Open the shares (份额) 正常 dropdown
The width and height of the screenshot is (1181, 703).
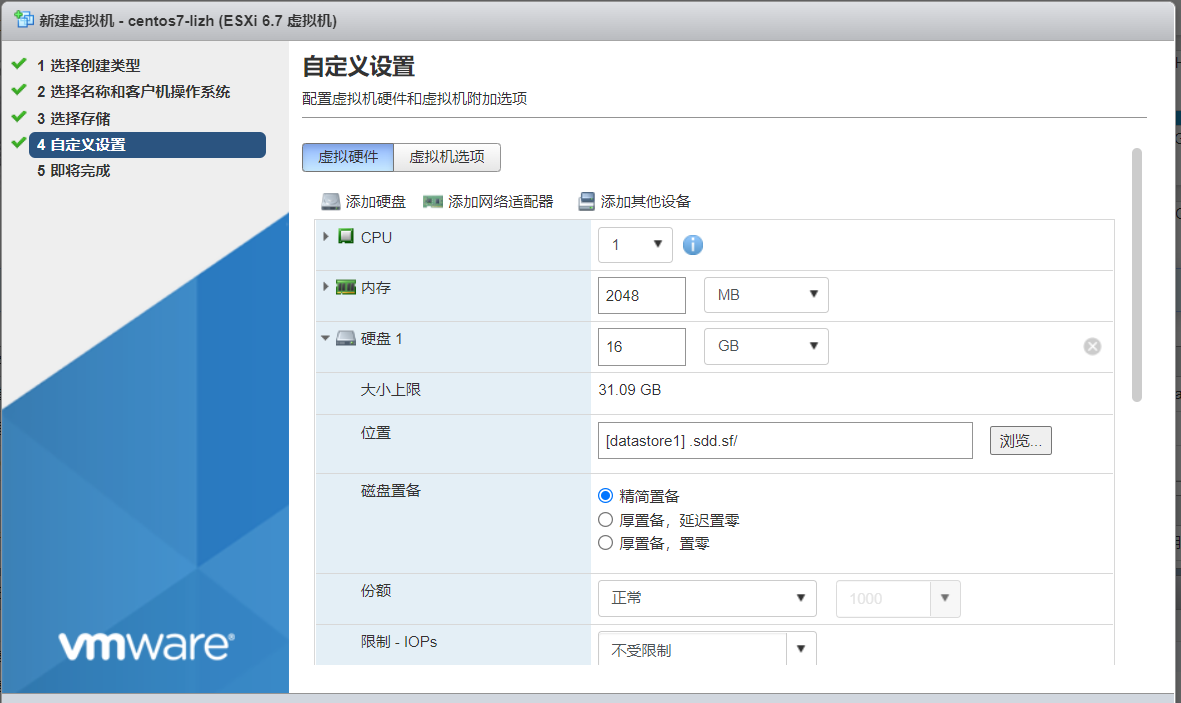(707, 598)
